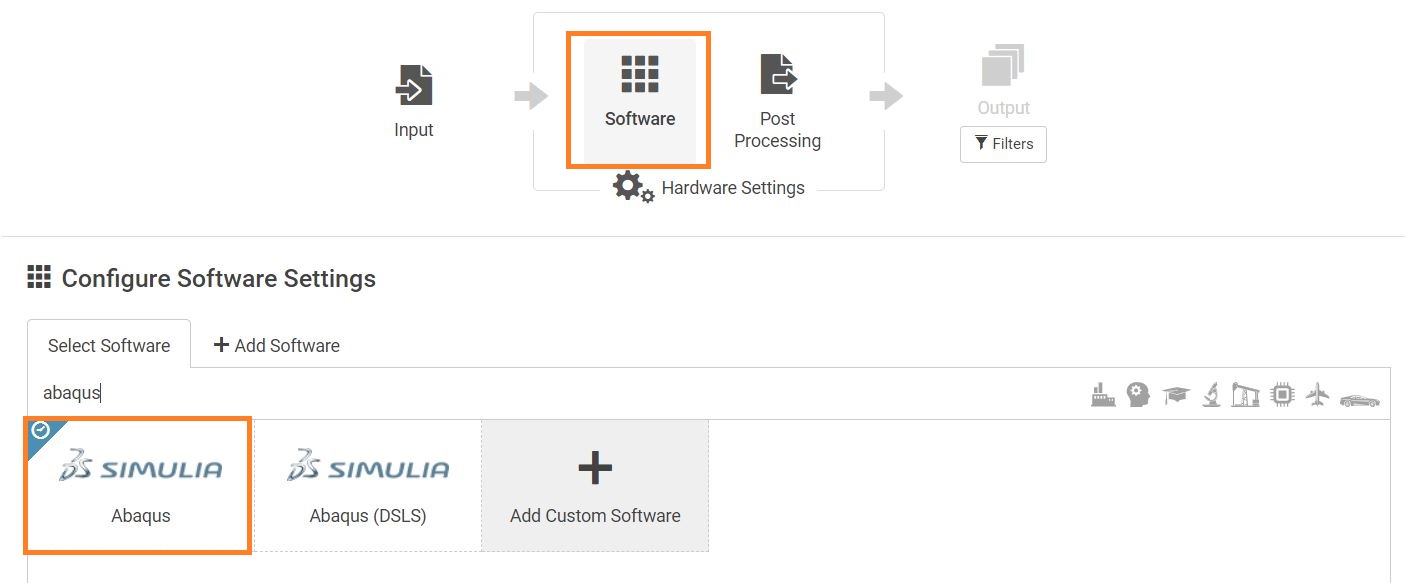
Task: Select the Abaqus (DSLS) software tile
Action: (368, 485)
